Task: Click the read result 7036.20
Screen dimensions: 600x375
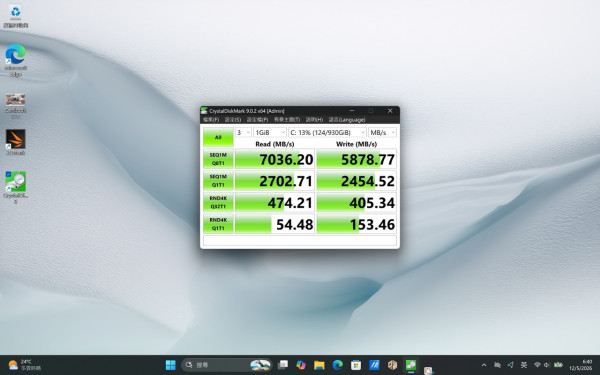Action: pyautogui.click(x=274, y=159)
